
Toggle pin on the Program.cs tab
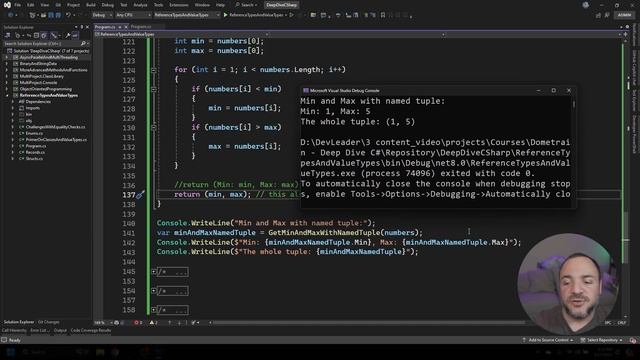pos(120,27)
